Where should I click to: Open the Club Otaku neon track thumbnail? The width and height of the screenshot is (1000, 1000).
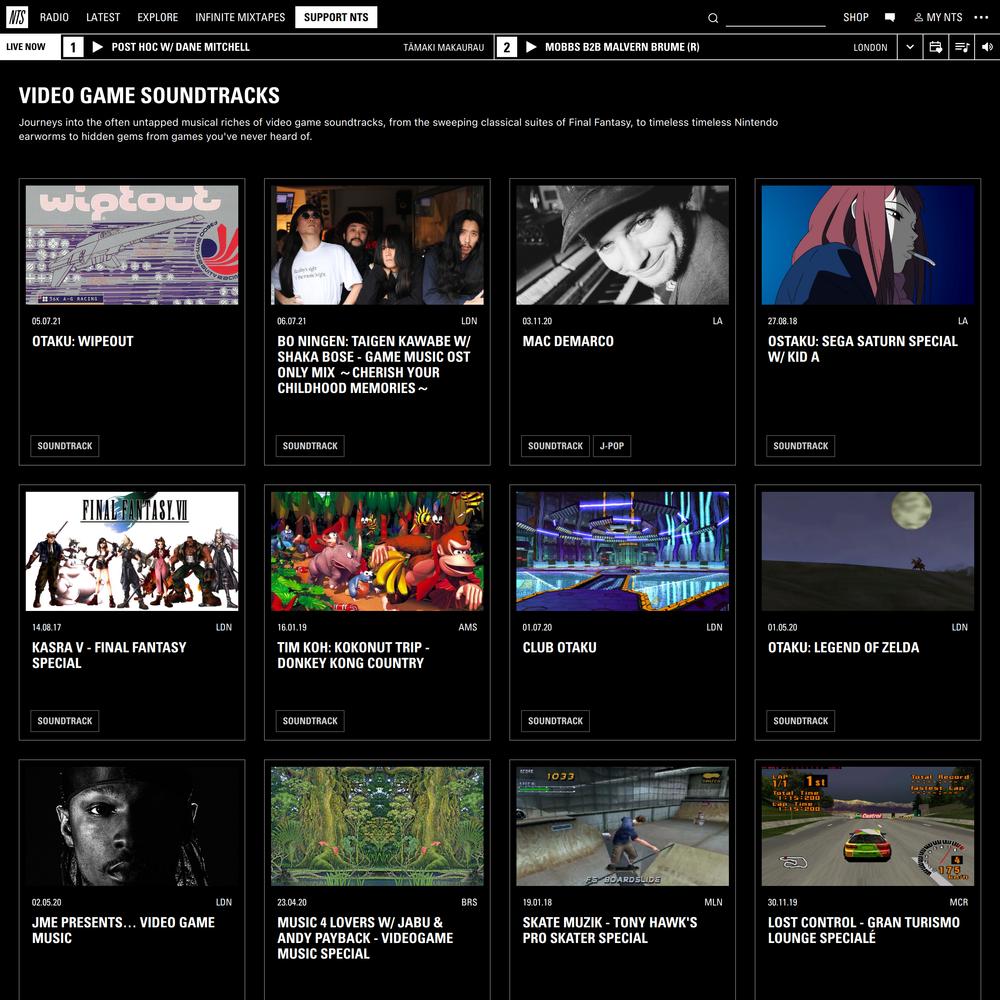click(x=622, y=551)
